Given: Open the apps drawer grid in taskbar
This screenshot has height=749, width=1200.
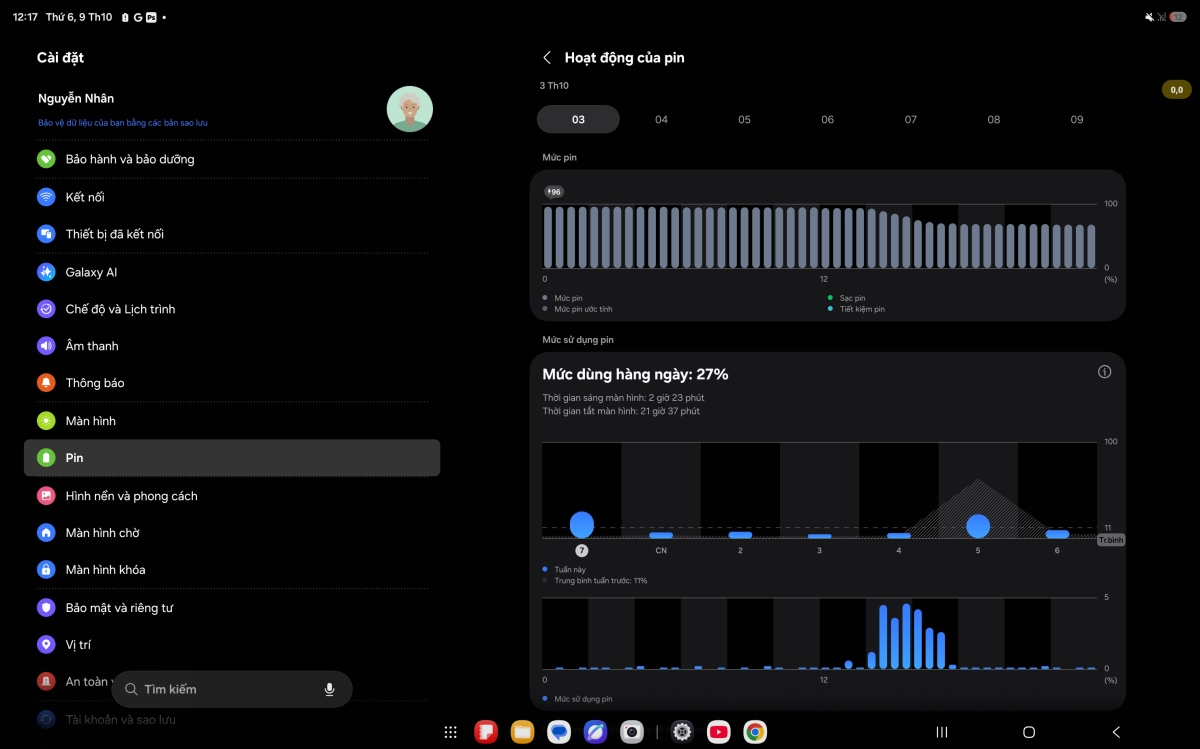Looking at the screenshot, I should (450, 732).
